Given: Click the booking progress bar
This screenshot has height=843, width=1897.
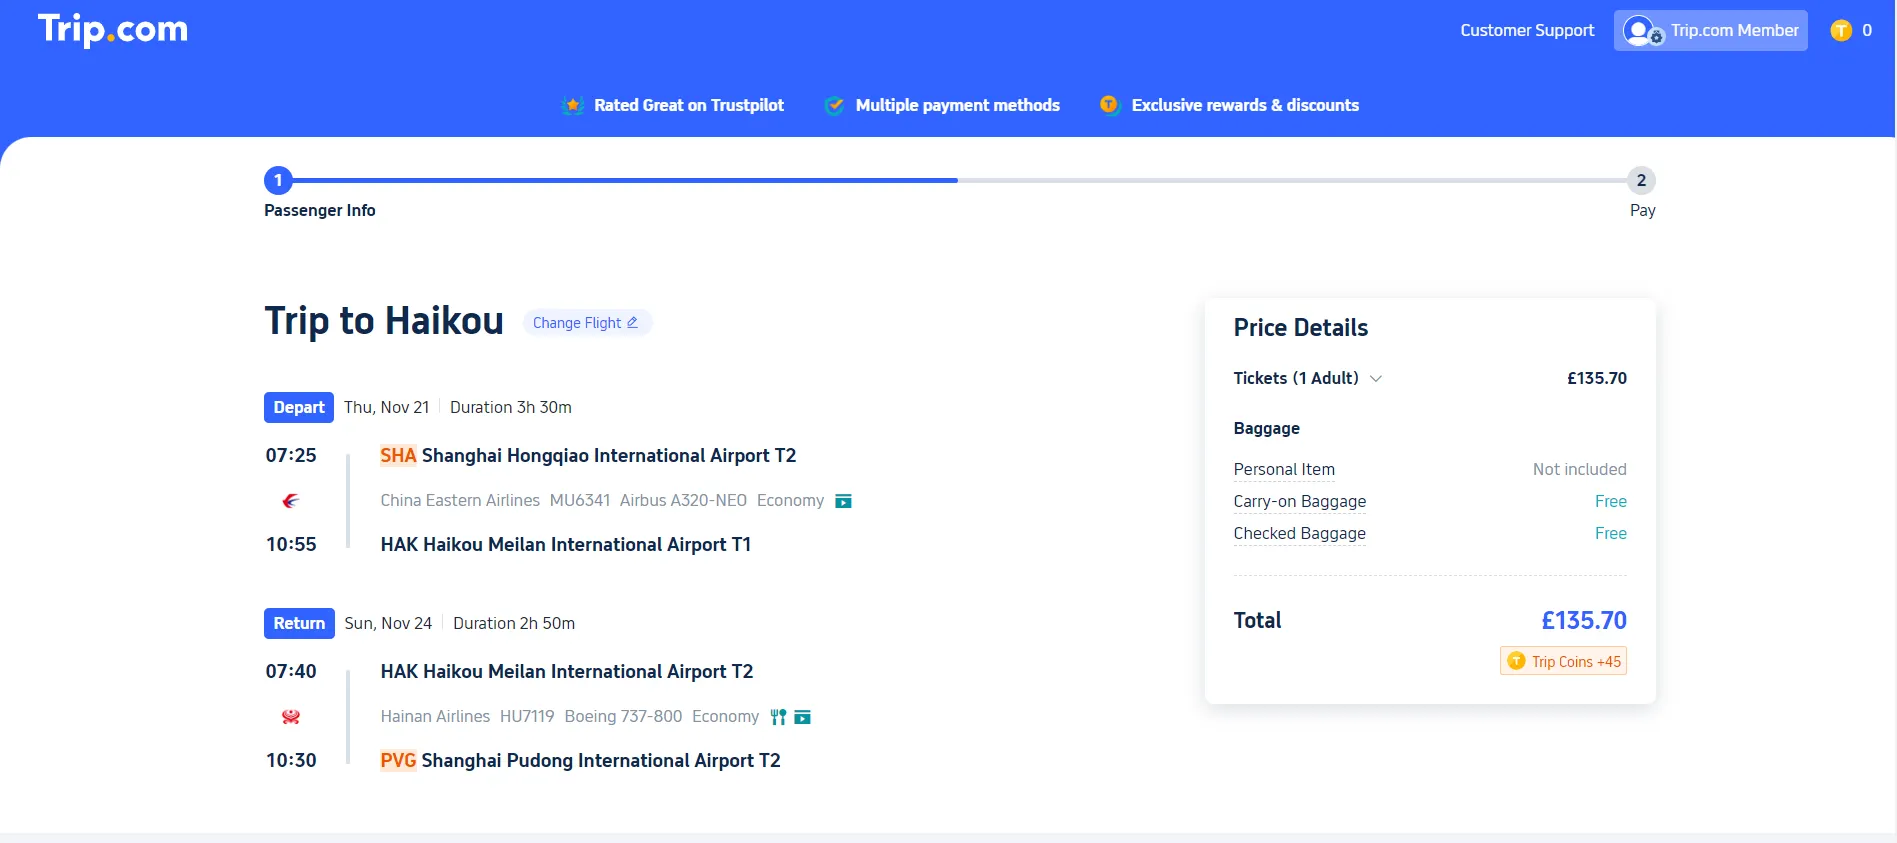Looking at the screenshot, I should pos(960,180).
